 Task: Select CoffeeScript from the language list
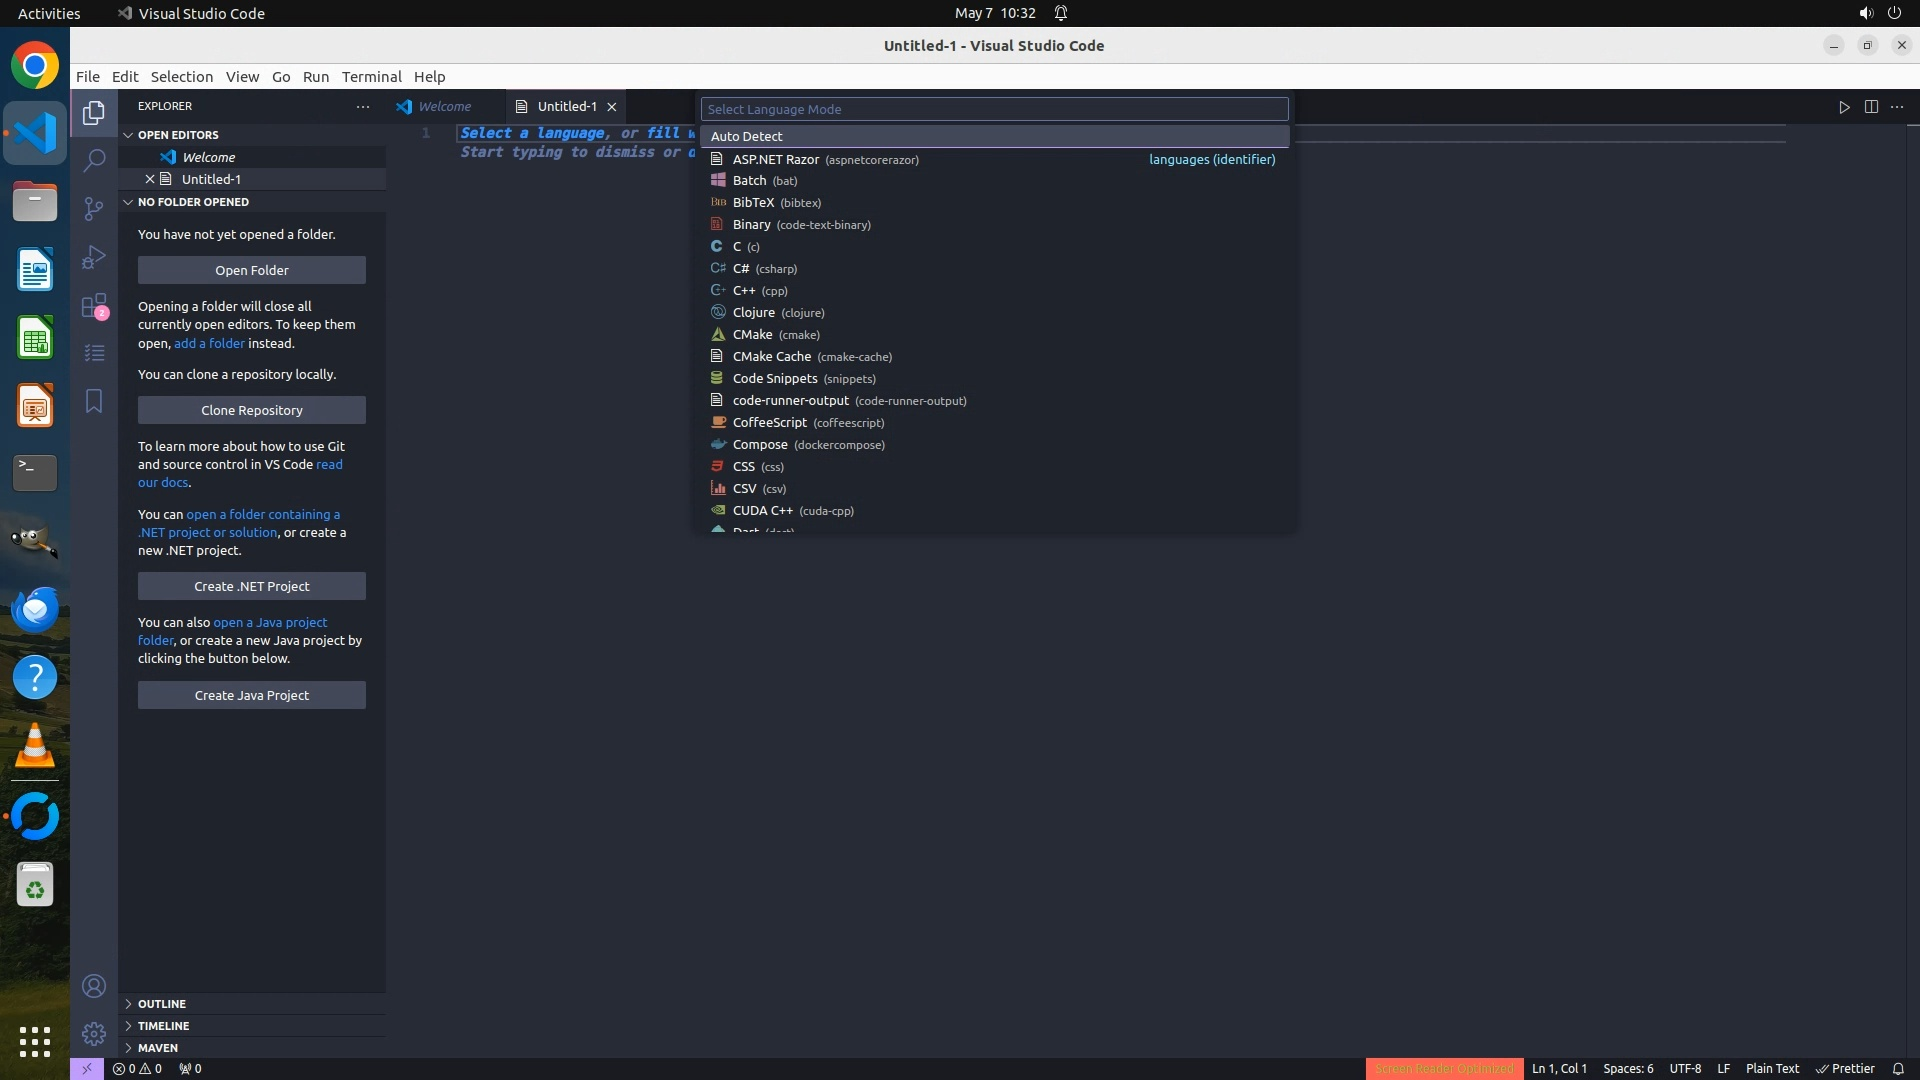click(769, 423)
